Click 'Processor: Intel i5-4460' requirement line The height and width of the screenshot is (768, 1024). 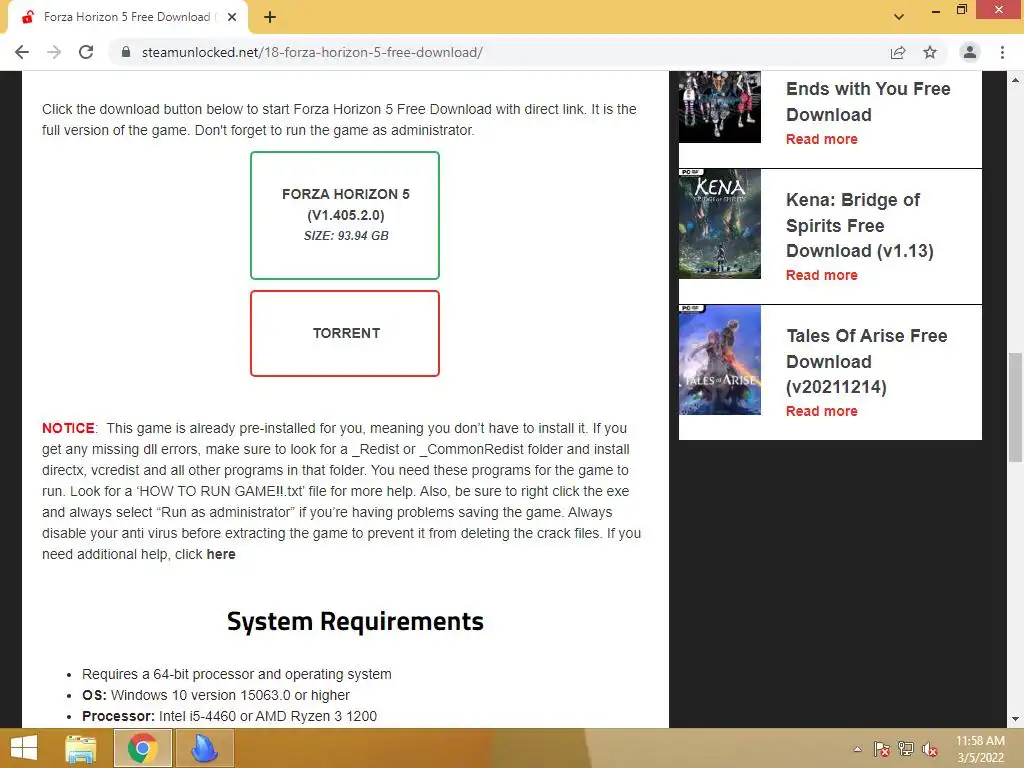point(230,716)
